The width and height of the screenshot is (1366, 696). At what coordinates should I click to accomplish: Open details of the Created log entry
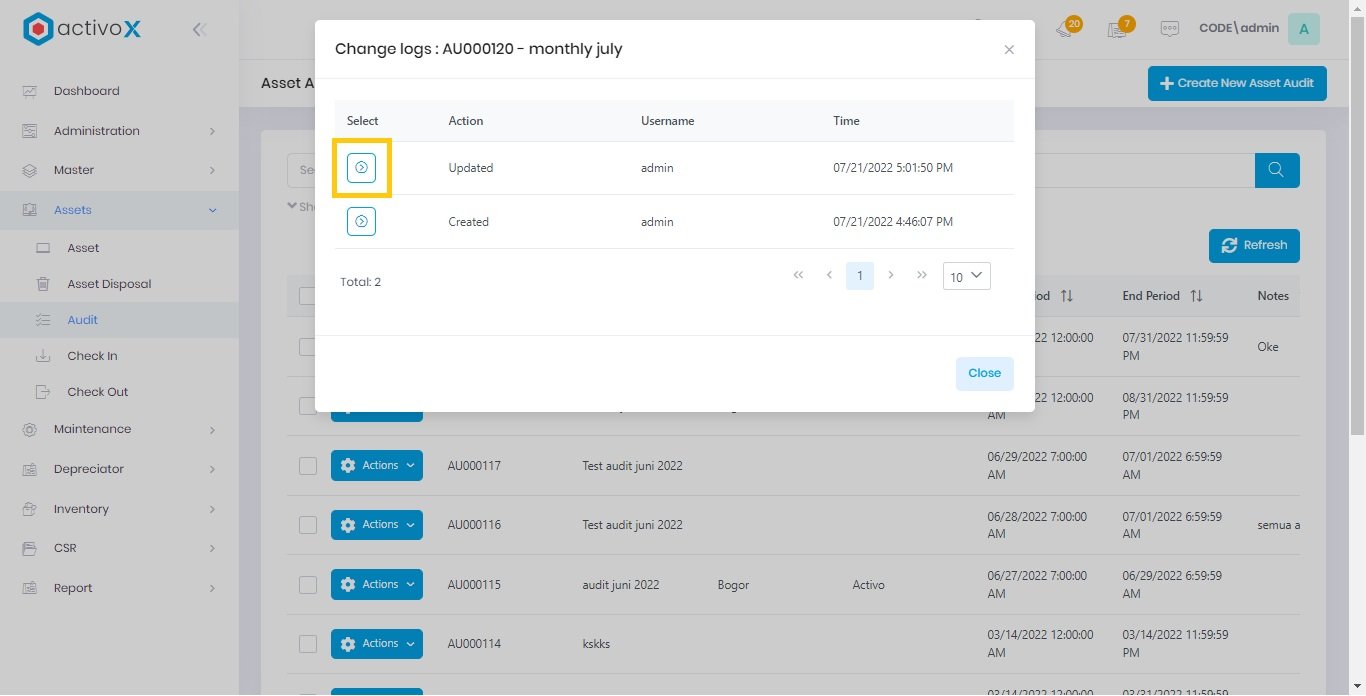pyautogui.click(x=361, y=221)
